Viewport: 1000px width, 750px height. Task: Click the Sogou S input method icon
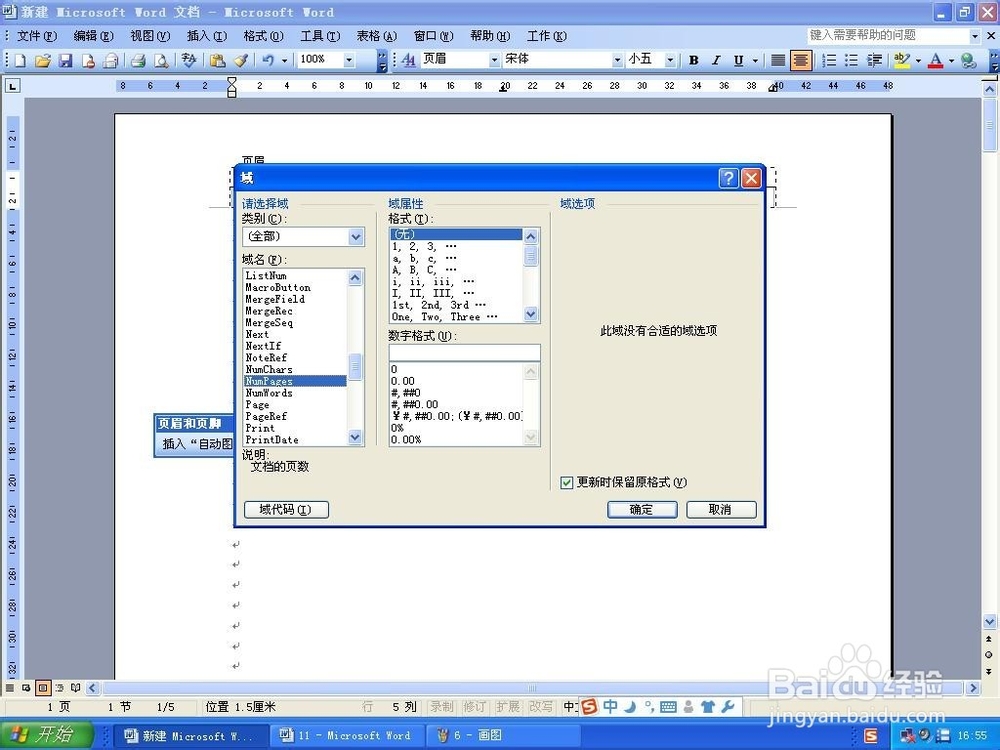589,706
